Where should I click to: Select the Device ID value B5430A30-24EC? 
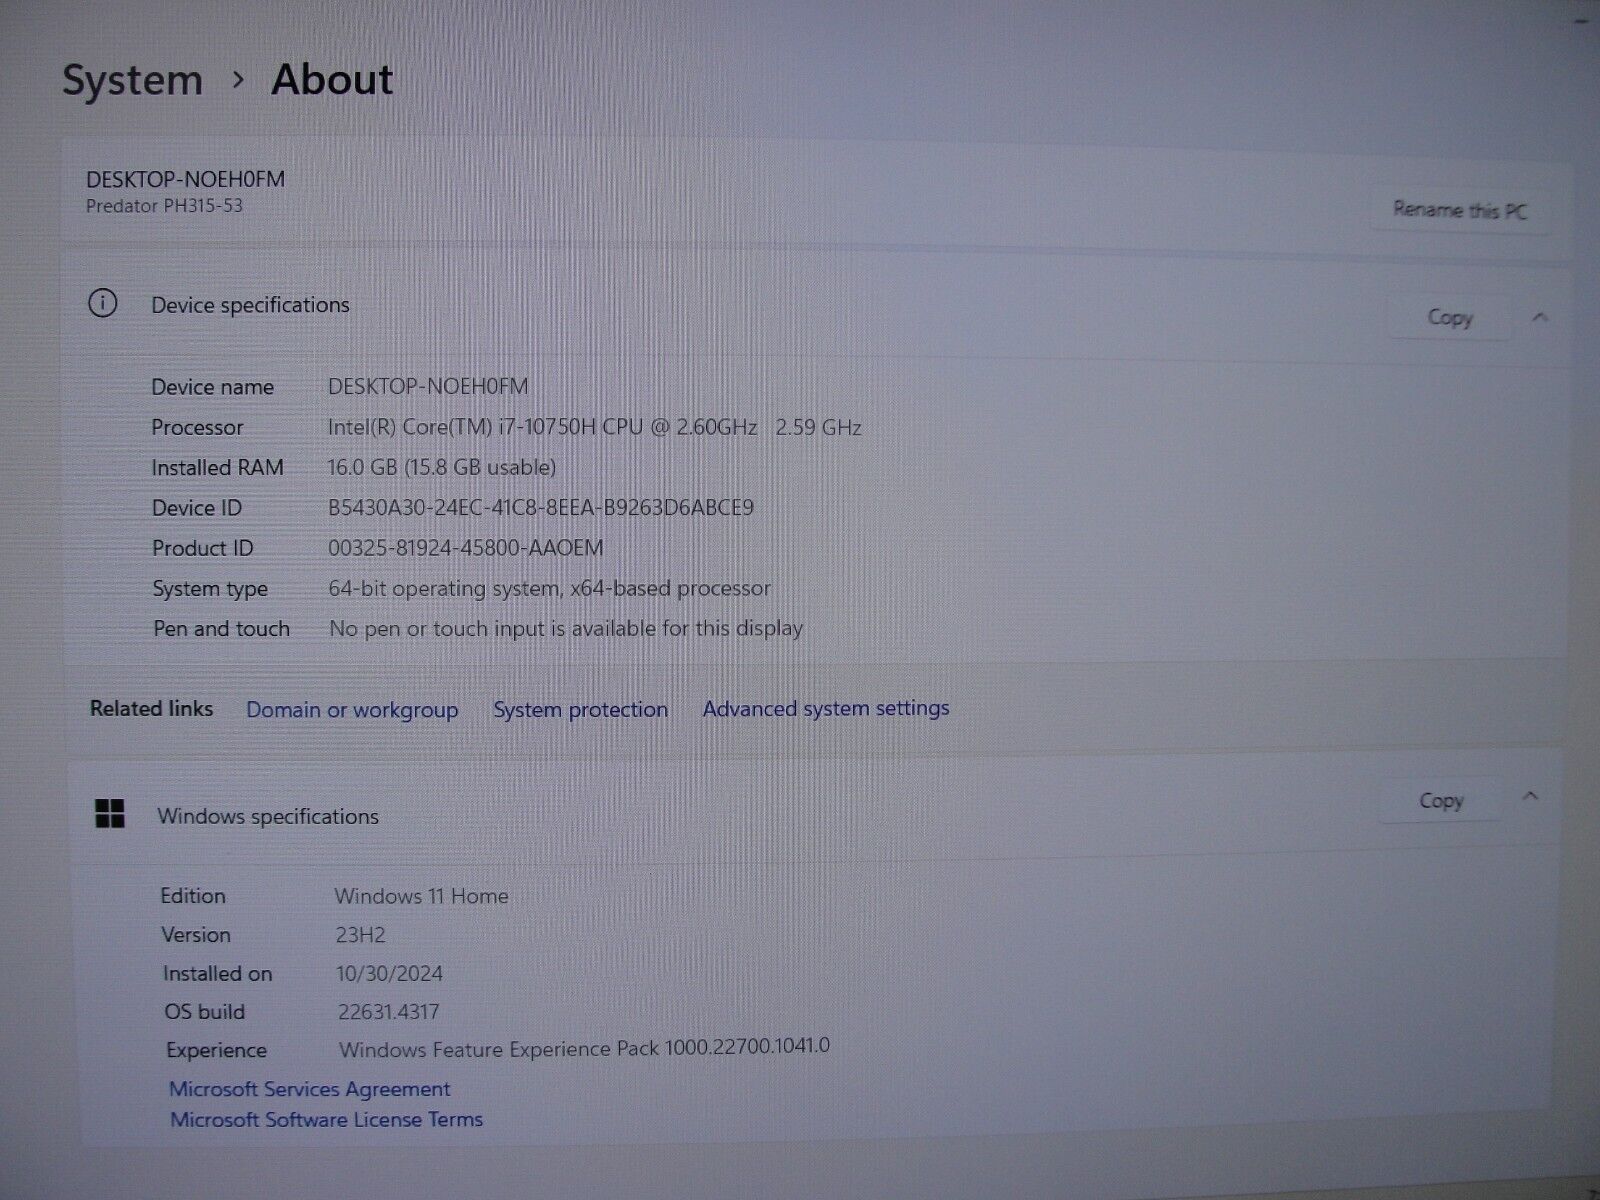click(541, 507)
